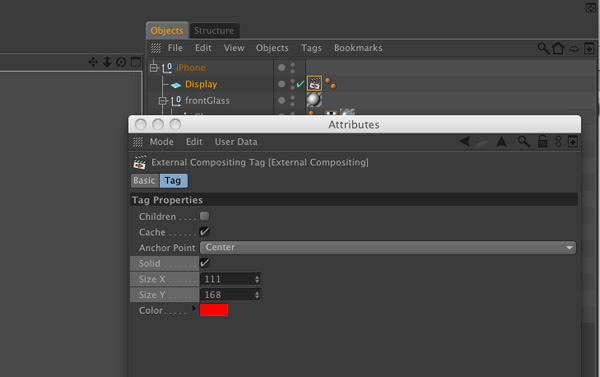This screenshot has width=600, height=377.
Task: Go forward with Attributes right arrow
Action: pyautogui.click(x=481, y=142)
